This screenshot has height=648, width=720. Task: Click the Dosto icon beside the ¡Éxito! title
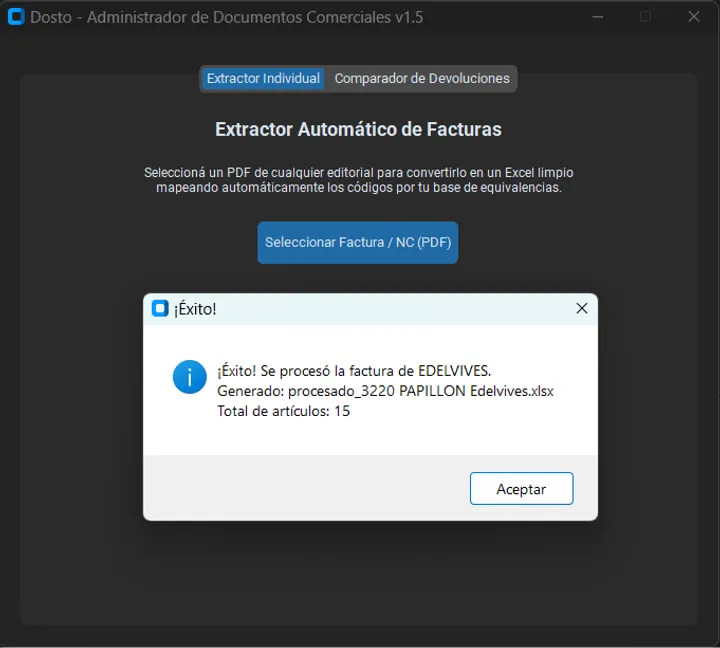(160, 309)
